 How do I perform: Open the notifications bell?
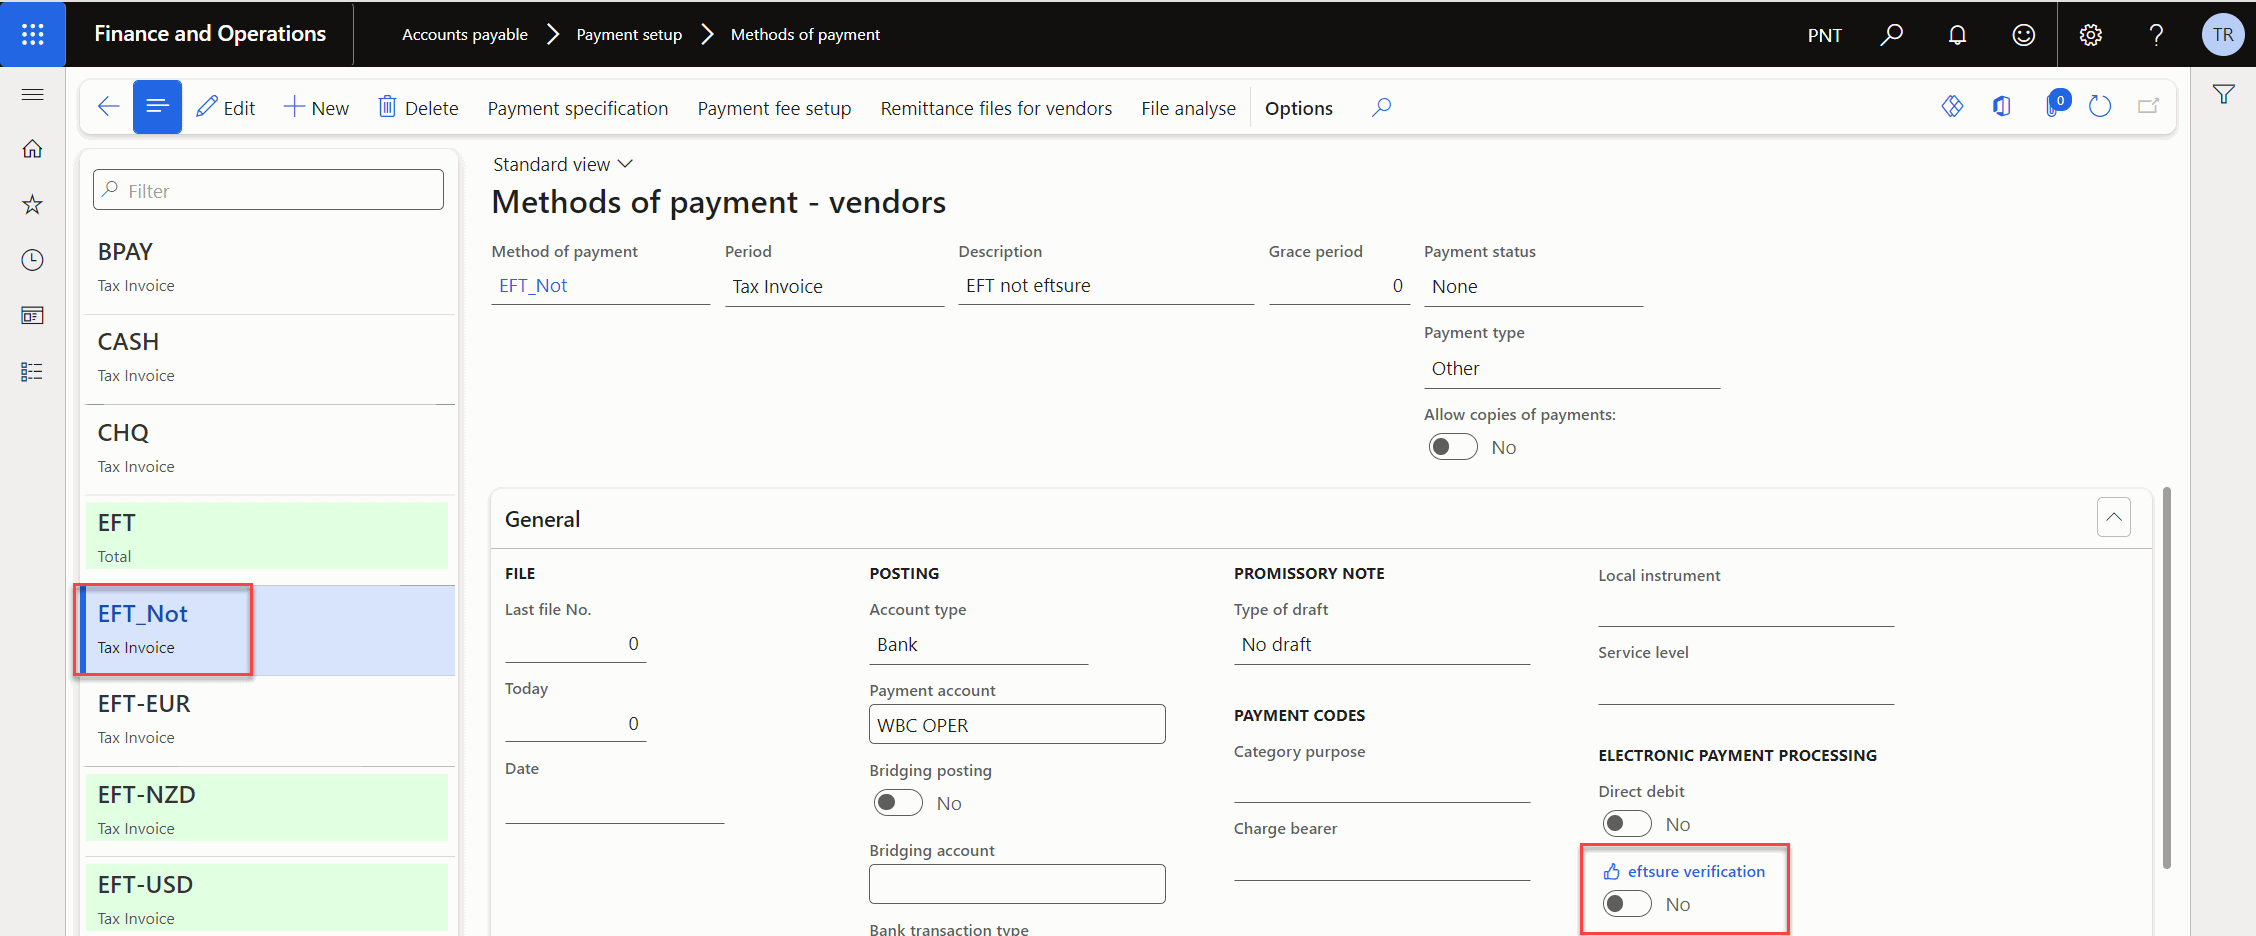tap(1957, 35)
